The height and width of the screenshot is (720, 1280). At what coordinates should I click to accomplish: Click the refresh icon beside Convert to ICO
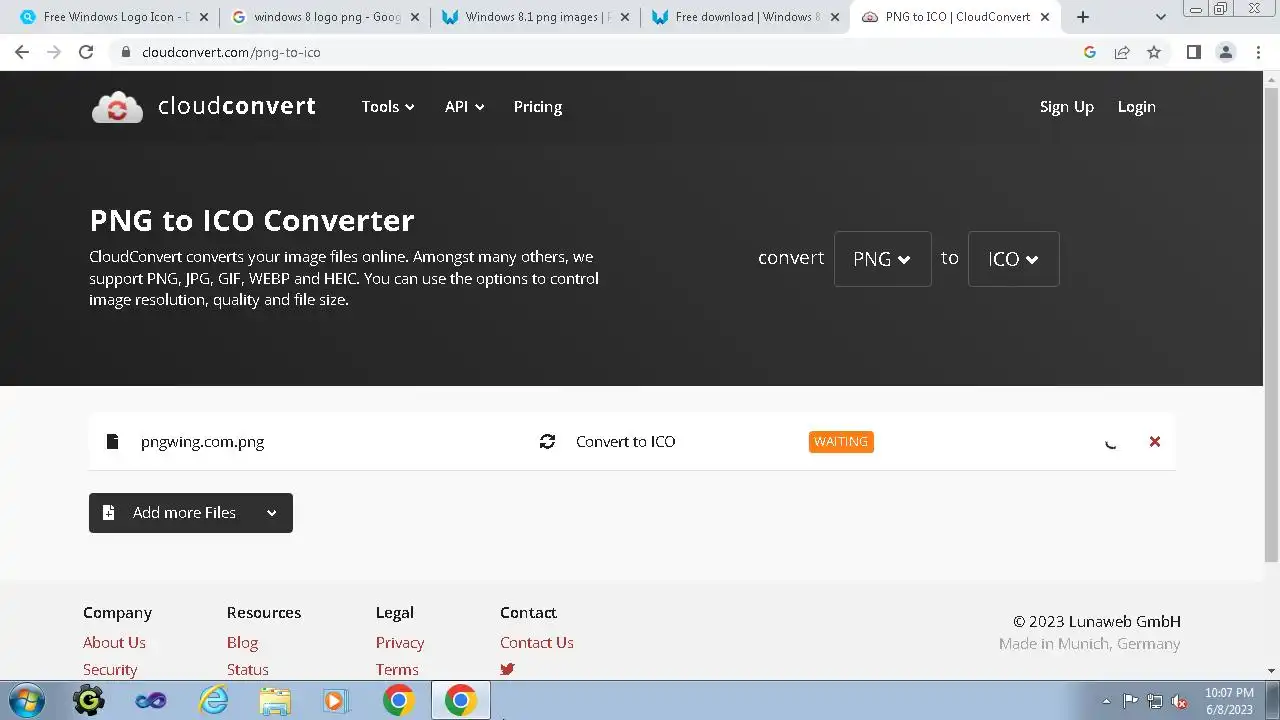[547, 441]
